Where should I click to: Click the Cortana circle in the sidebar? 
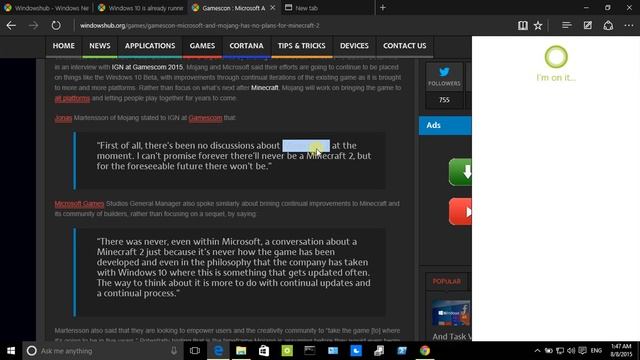[x=556, y=57]
